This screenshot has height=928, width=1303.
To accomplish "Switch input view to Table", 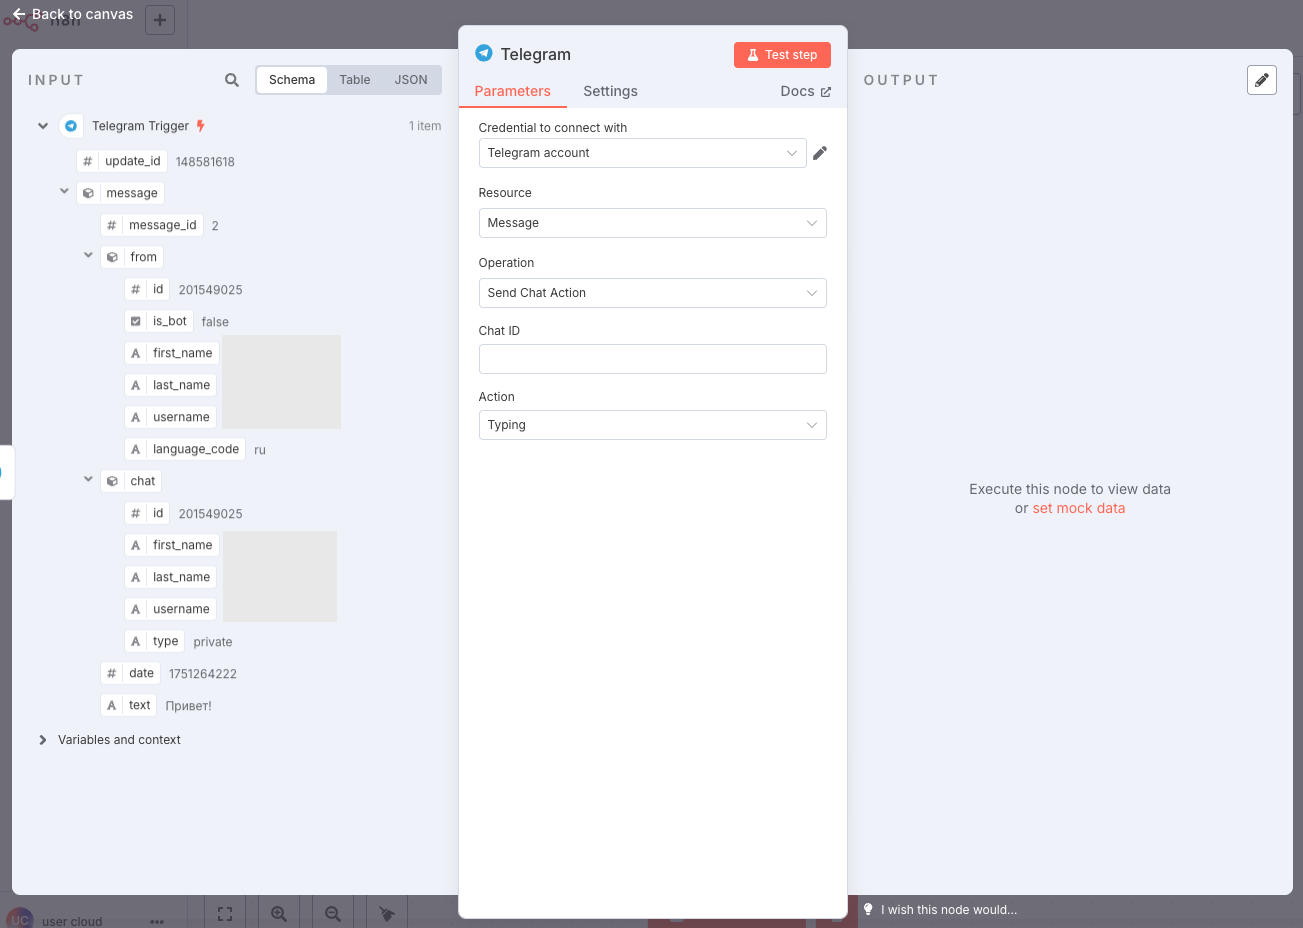I will (x=354, y=80).
